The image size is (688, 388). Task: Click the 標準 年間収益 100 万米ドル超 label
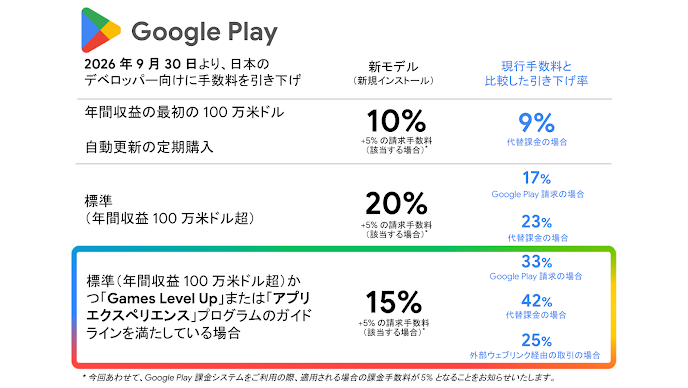(169, 210)
